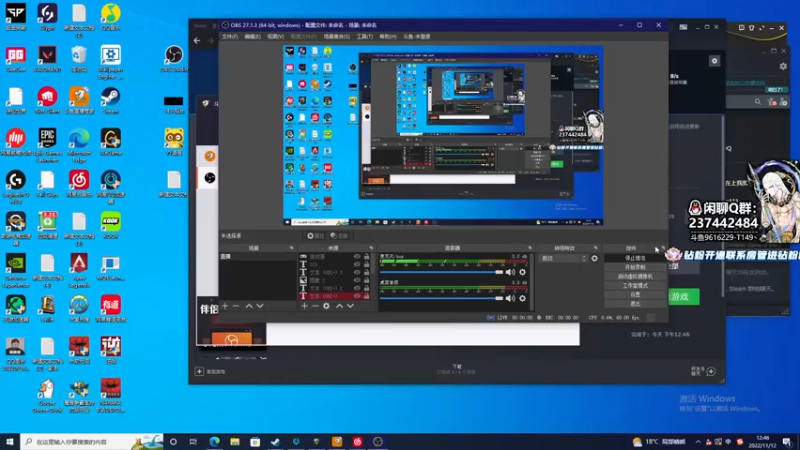Move the selected source up with the chevron
Viewport: 800px width, 450px height.
coord(339,306)
